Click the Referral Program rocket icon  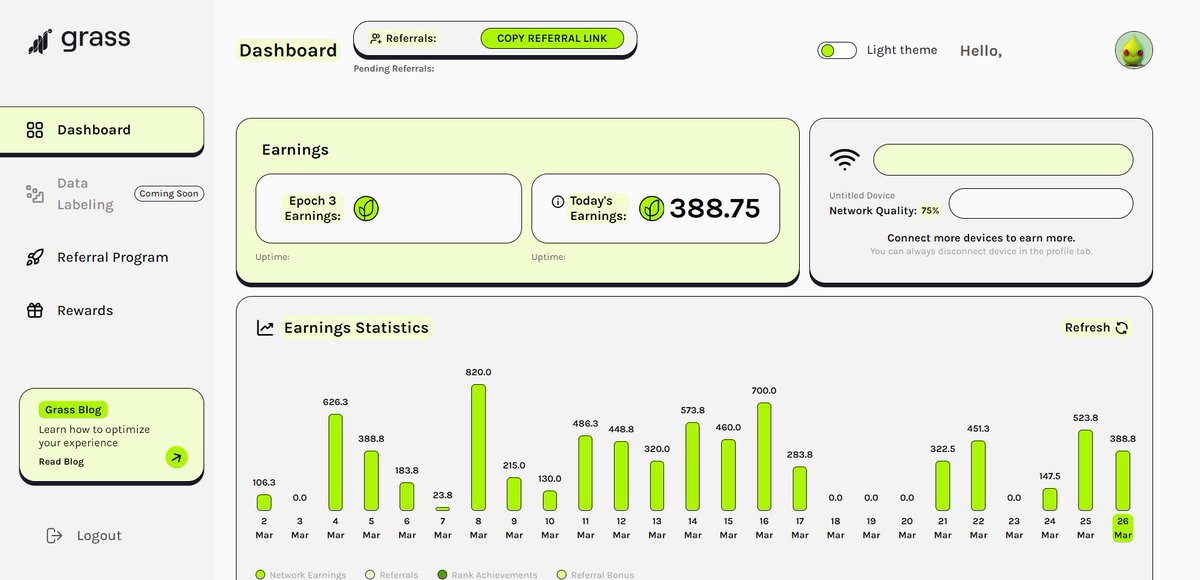pyautogui.click(x=35, y=257)
